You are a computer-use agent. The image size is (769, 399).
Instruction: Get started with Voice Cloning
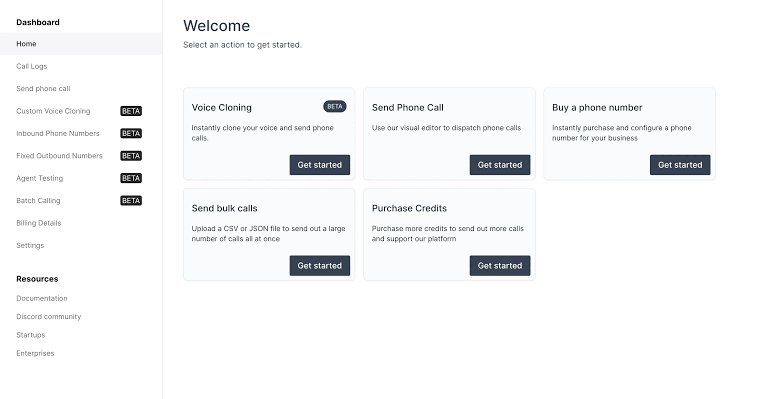(x=320, y=165)
